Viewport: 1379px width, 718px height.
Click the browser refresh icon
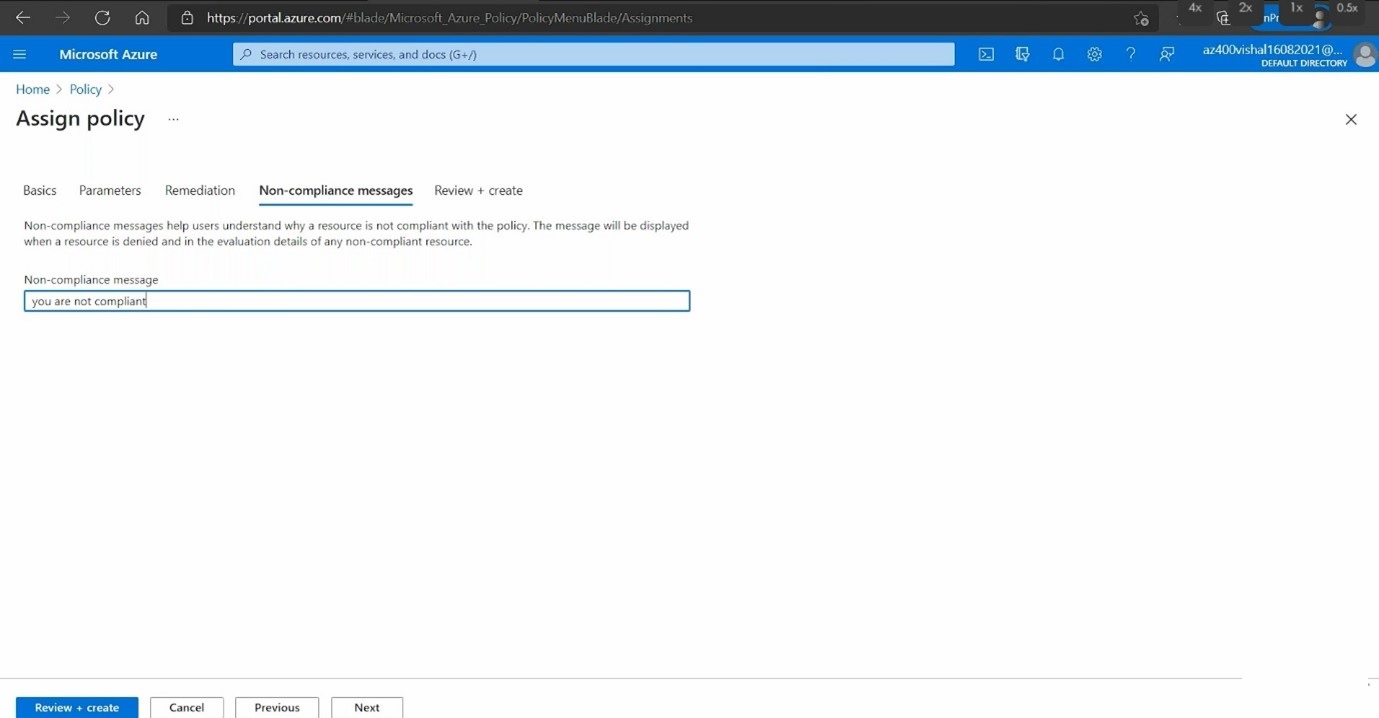tap(102, 18)
